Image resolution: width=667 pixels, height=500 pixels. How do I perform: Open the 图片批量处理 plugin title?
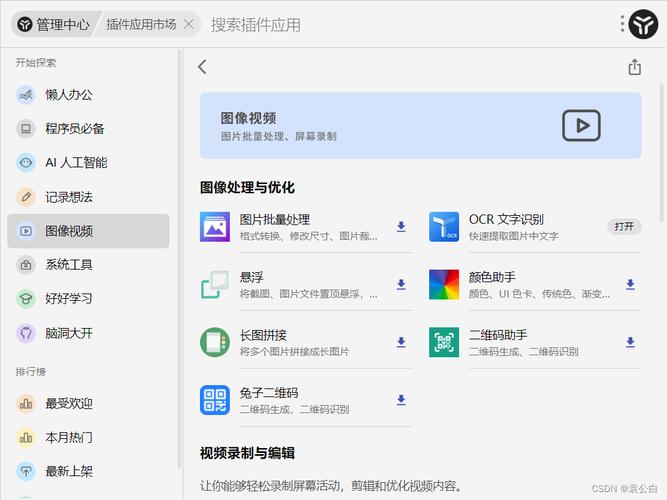[275, 220]
